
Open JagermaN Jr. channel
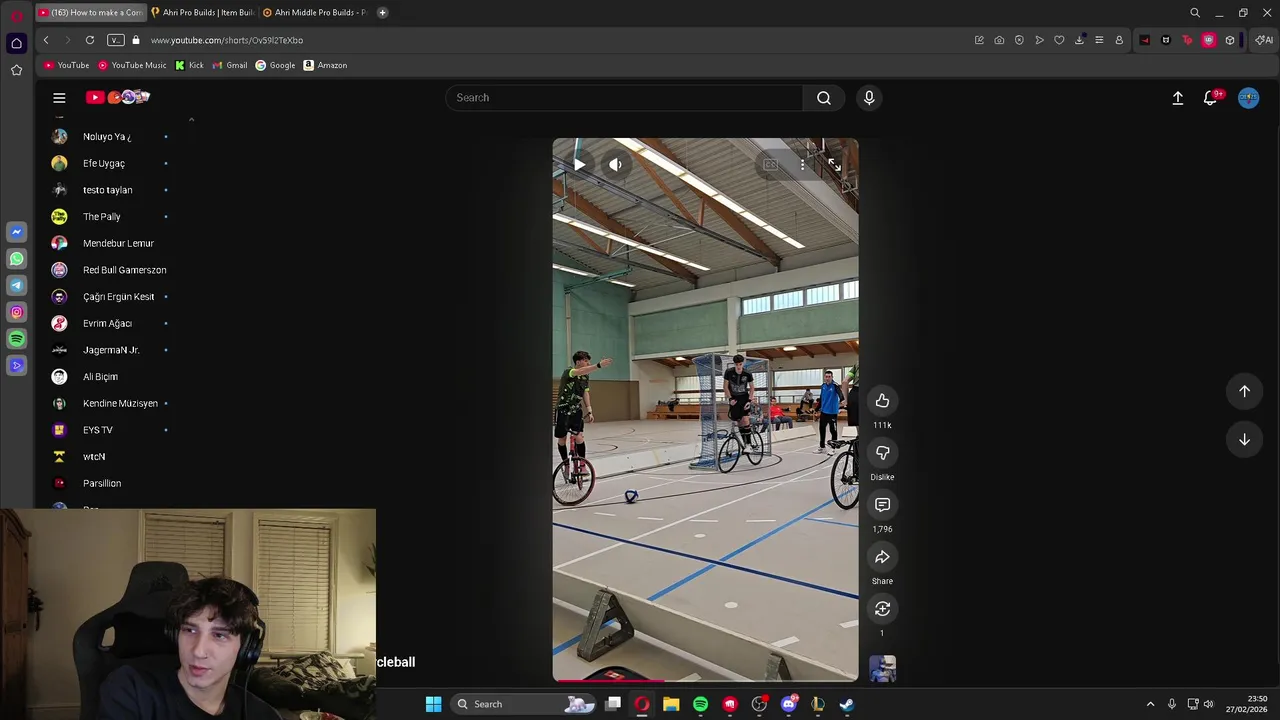pyautogui.click(x=110, y=350)
